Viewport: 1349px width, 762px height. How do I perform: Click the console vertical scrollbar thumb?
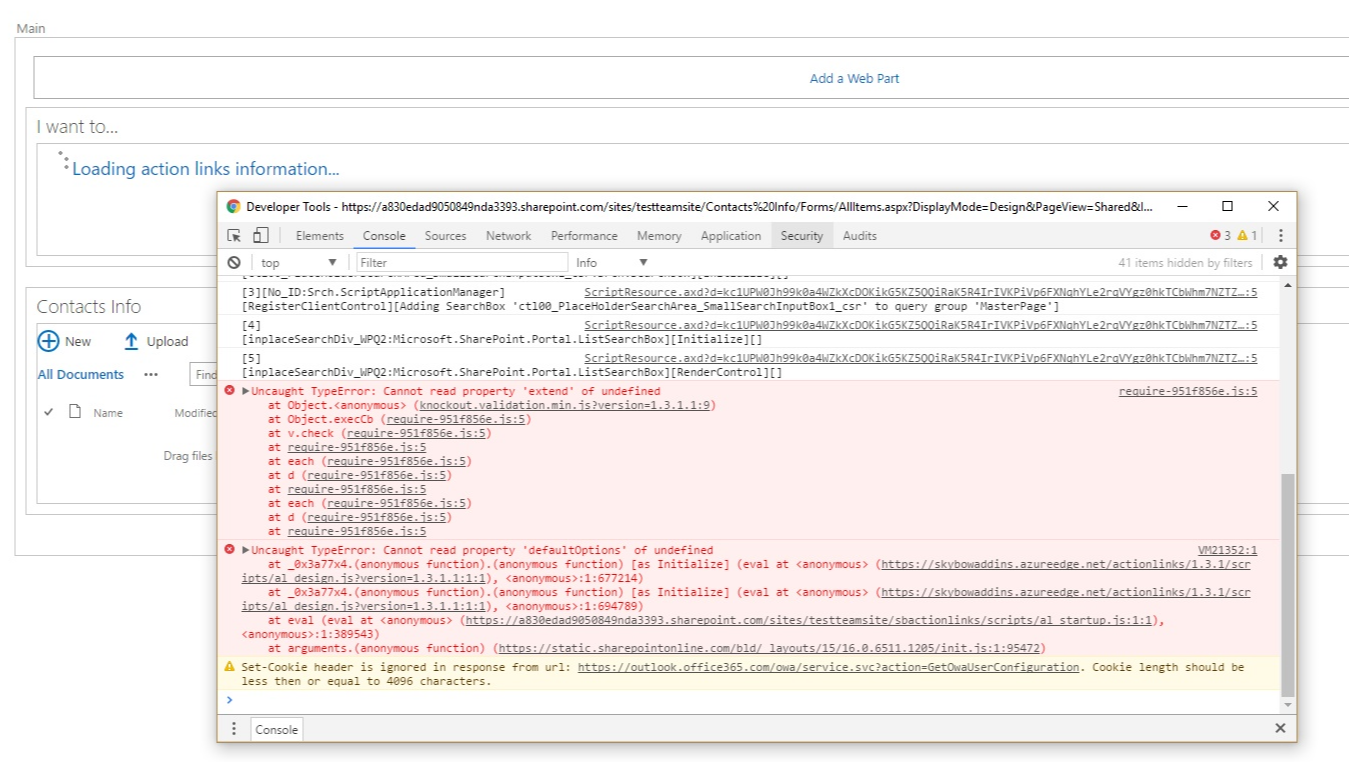1288,586
